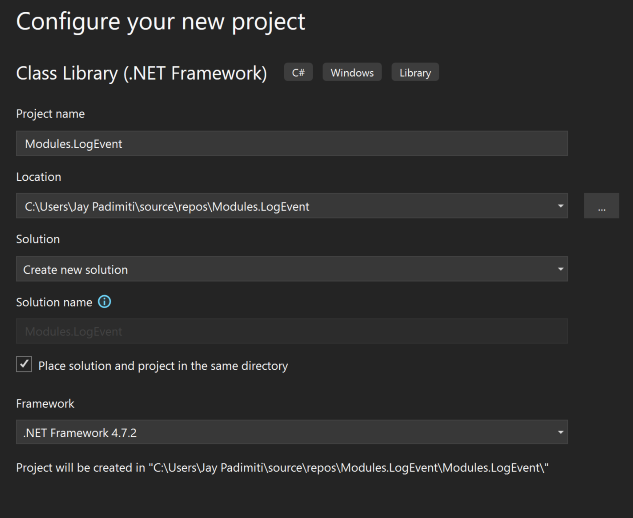Open the location browse ellipsis button
The width and height of the screenshot is (633, 518).
(601, 206)
